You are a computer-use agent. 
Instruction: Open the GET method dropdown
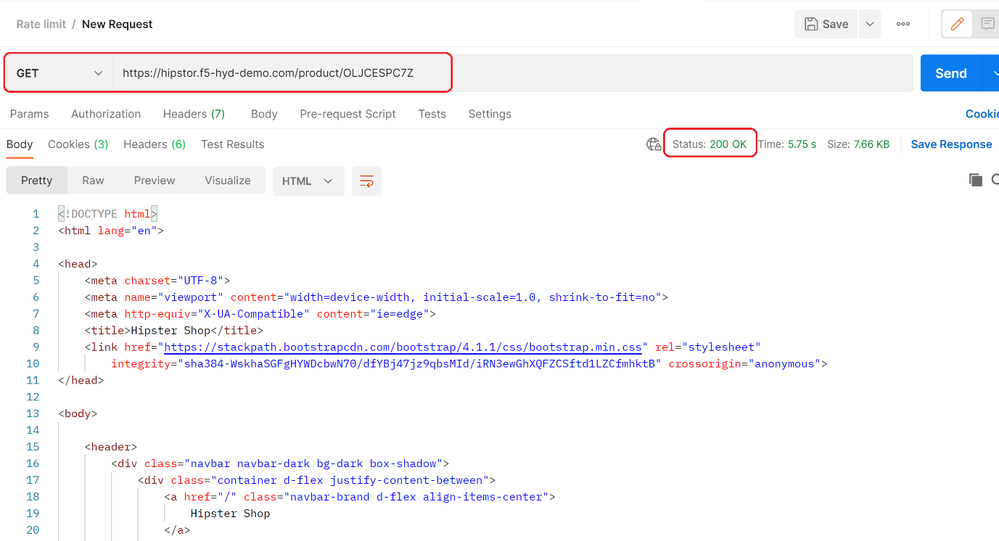pyautogui.click(x=59, y=73)
